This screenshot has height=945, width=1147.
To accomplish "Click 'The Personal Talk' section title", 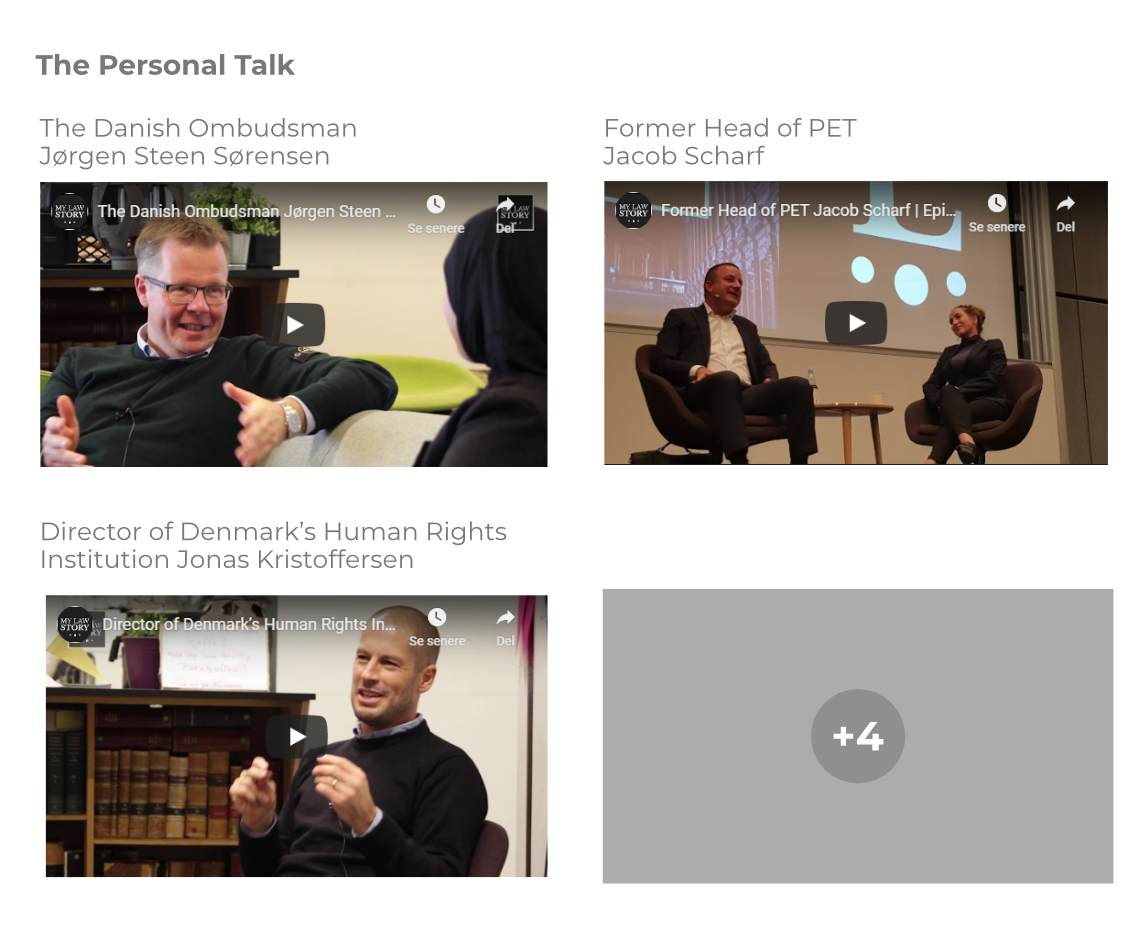I will click(x=165, y=65).
